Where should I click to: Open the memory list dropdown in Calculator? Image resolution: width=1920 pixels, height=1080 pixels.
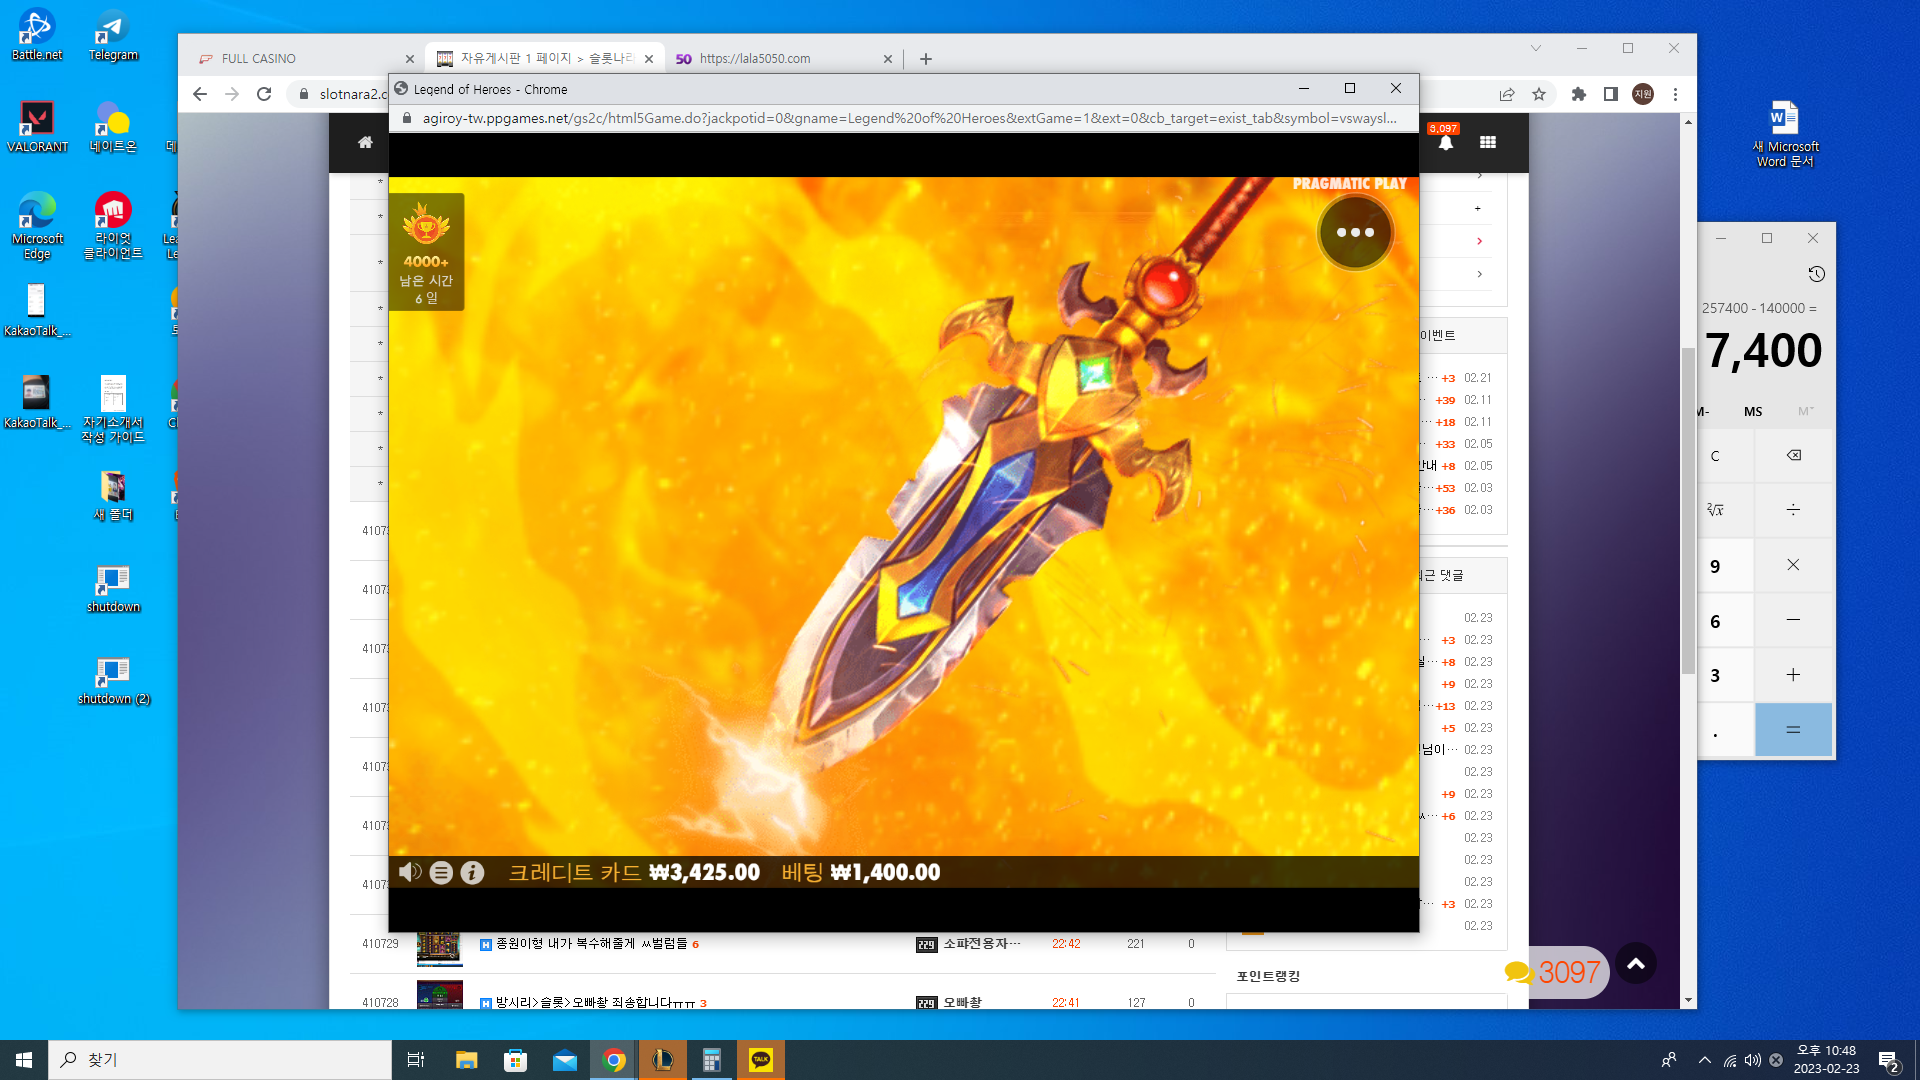click(1805, 411)
